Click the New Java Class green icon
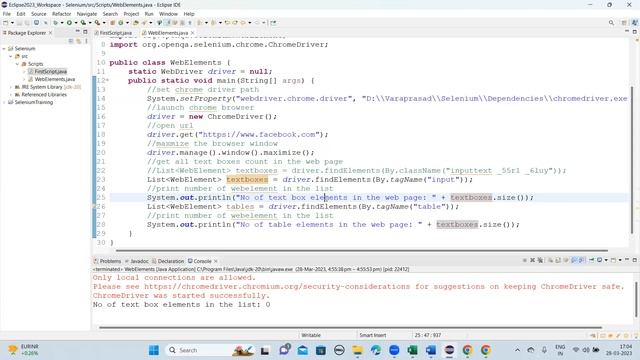 click(120, 22)
